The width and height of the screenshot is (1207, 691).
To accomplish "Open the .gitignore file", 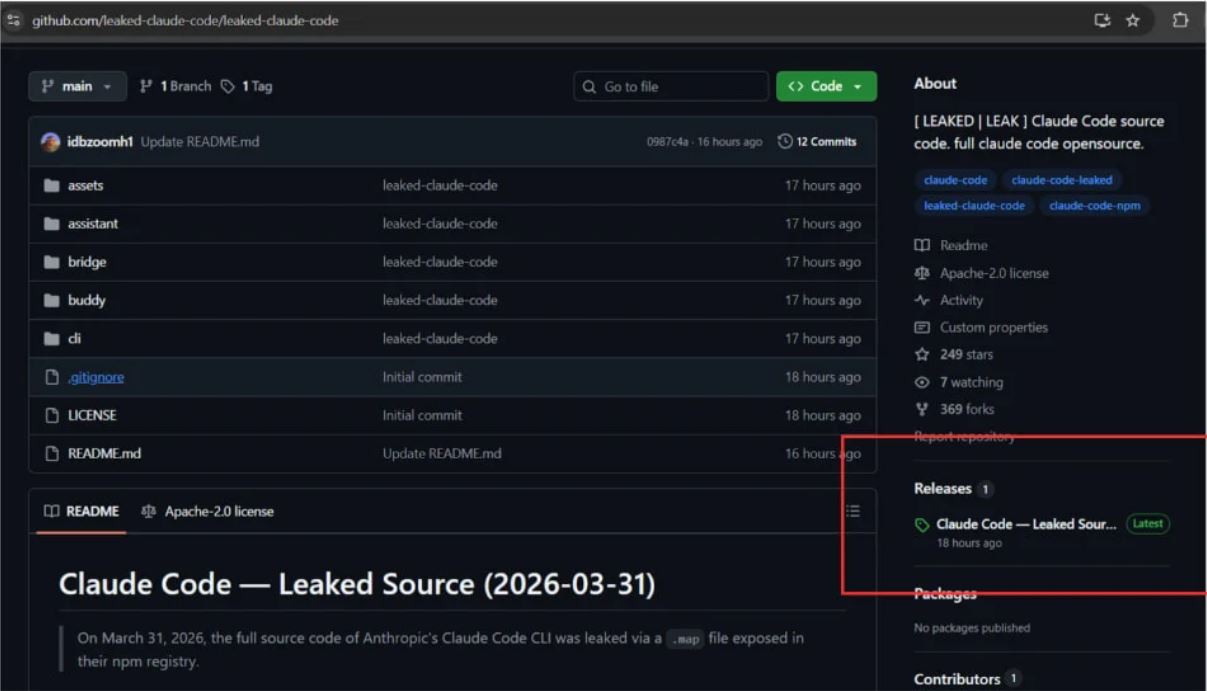I will click(95, 378).
